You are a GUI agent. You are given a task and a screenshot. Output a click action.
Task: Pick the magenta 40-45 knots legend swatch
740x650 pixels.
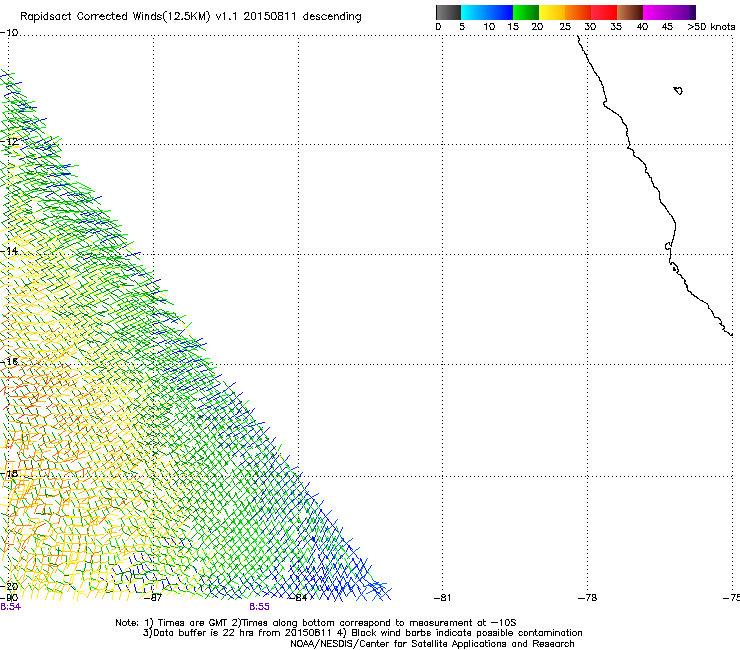656,12
